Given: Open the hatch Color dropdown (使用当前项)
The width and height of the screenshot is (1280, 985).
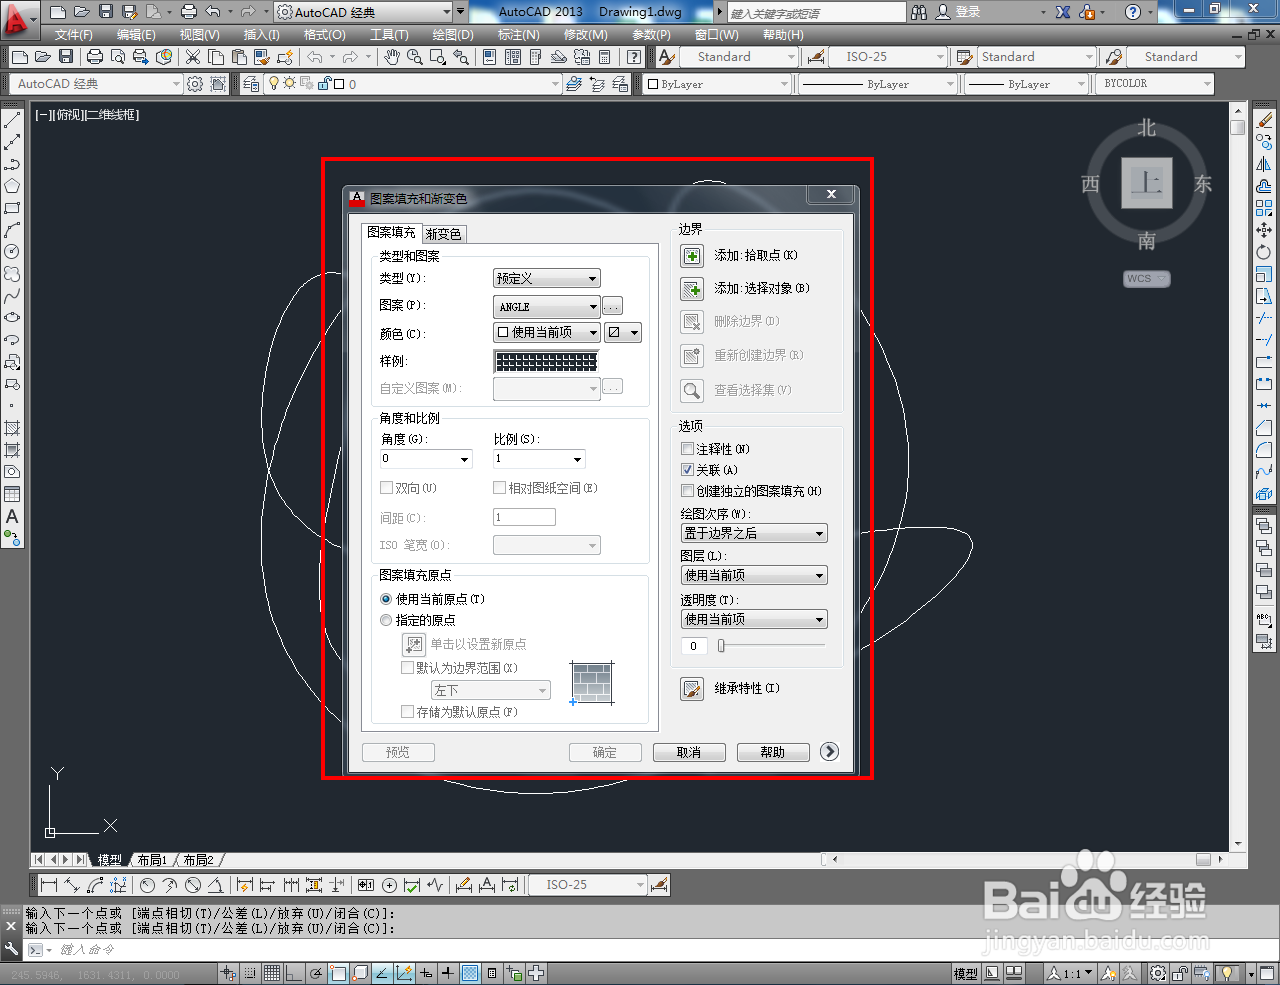Looking at the screenshot, I should coord(546,332).
